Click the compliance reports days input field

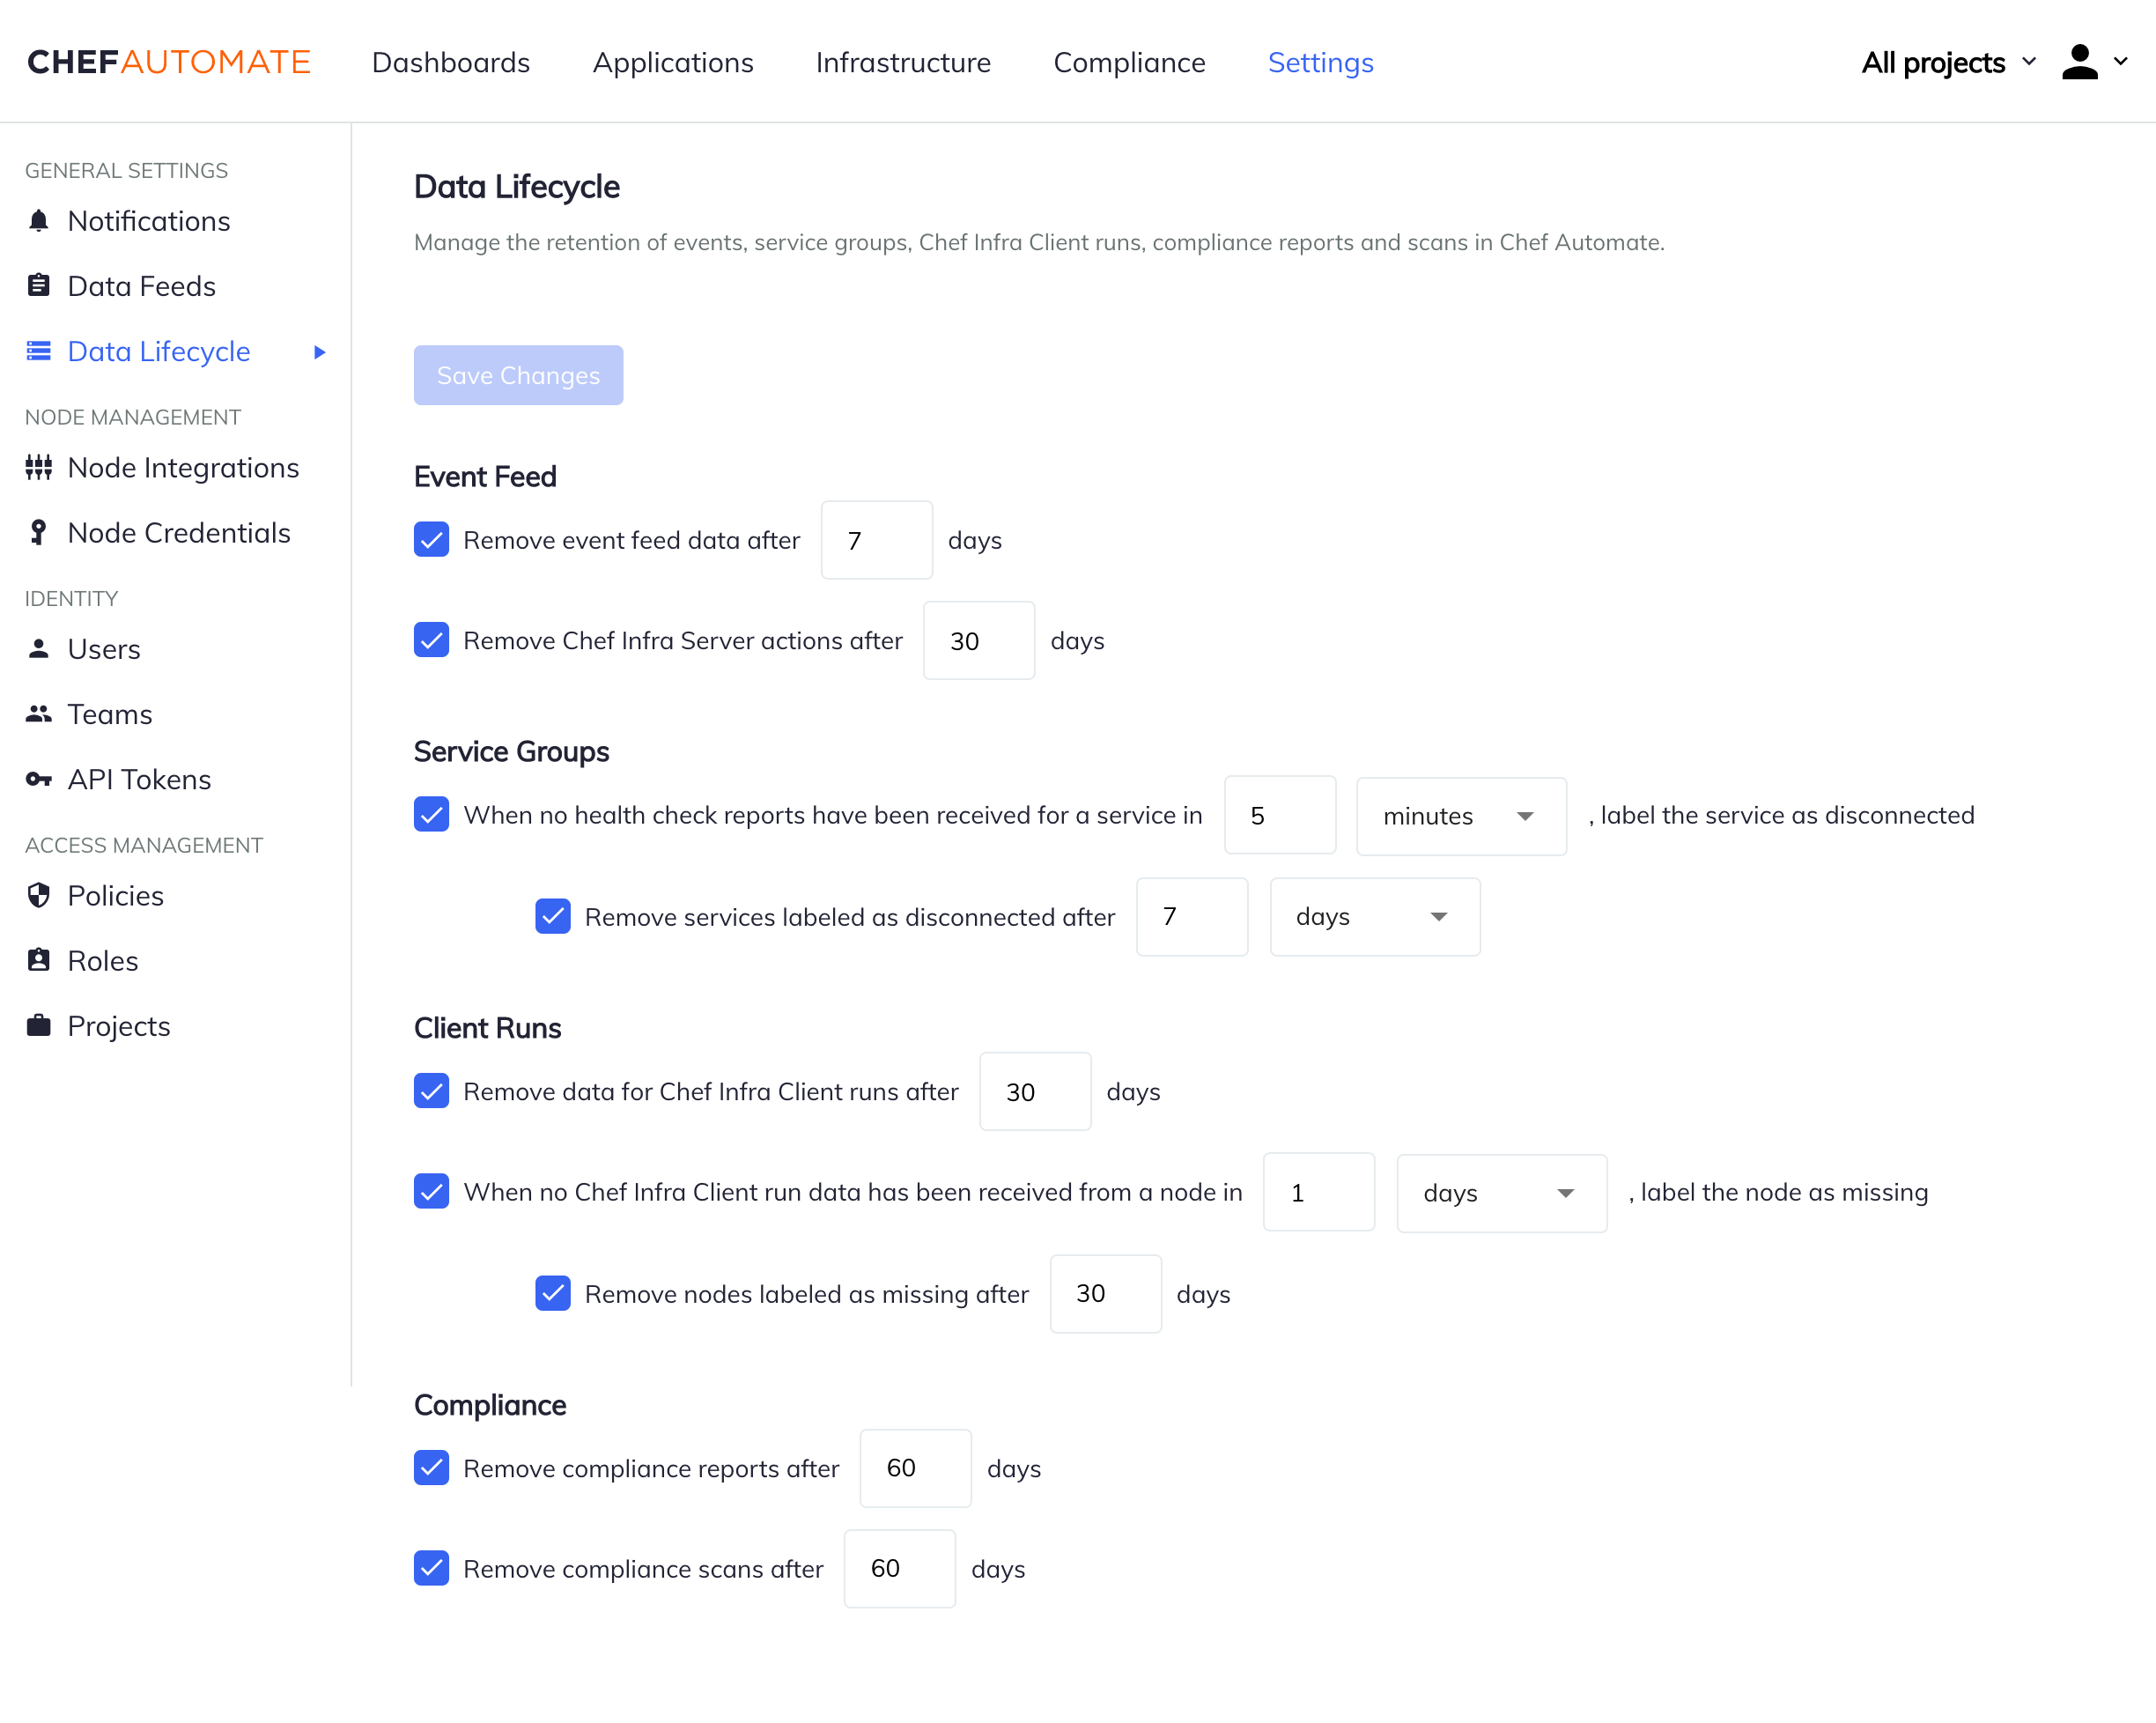click(x=914, y=1468)
